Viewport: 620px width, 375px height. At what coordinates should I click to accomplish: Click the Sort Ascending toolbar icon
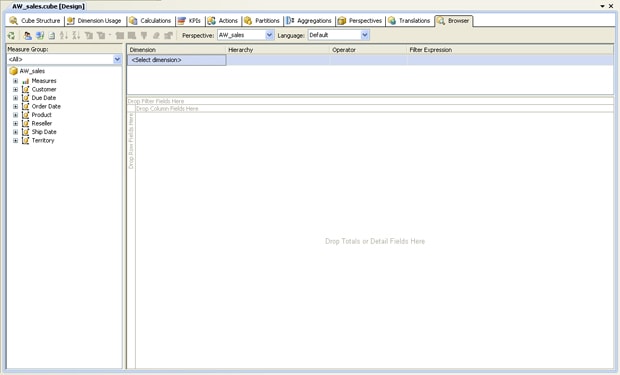point(64,36)
